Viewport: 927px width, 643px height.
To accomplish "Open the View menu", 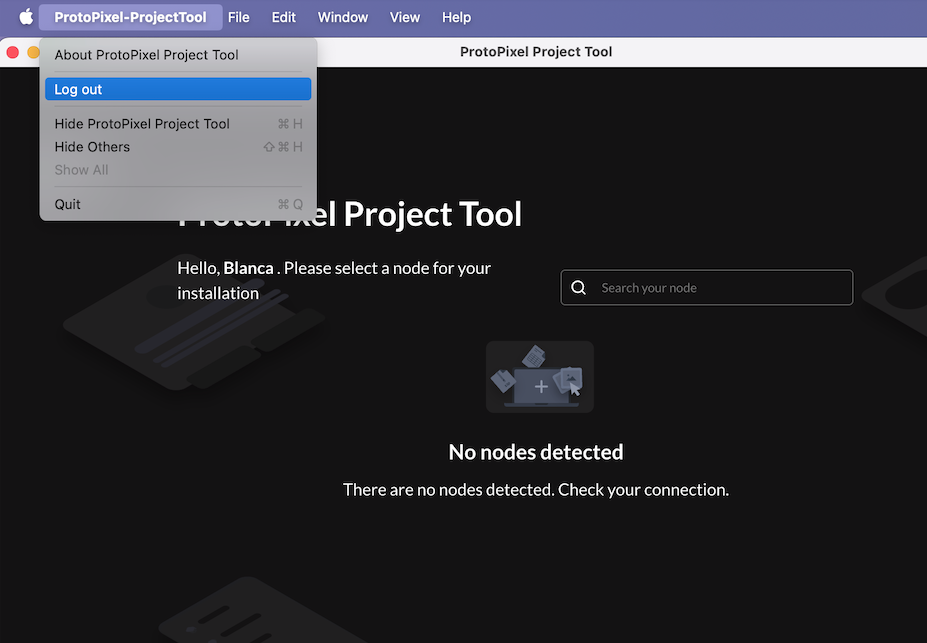I will (x=405, y=17).
